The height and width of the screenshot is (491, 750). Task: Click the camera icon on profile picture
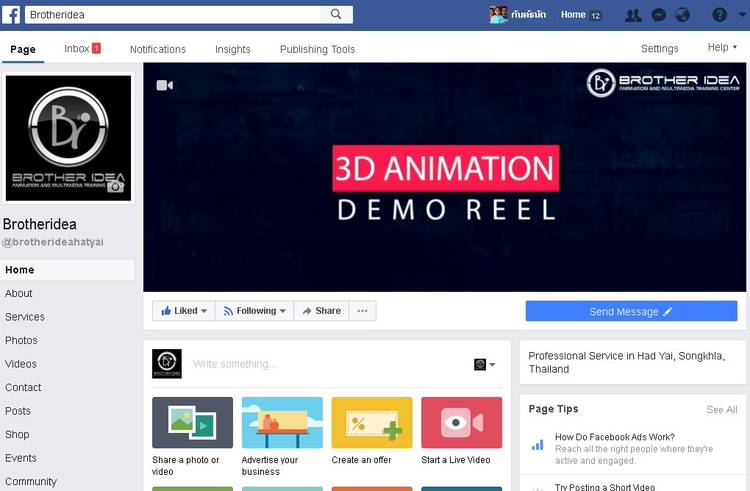116,186
